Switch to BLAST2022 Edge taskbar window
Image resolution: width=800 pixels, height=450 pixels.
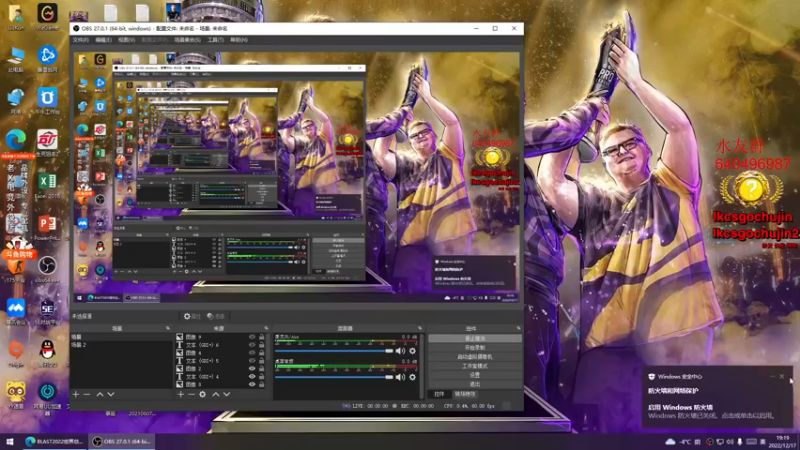coord(55,441)
